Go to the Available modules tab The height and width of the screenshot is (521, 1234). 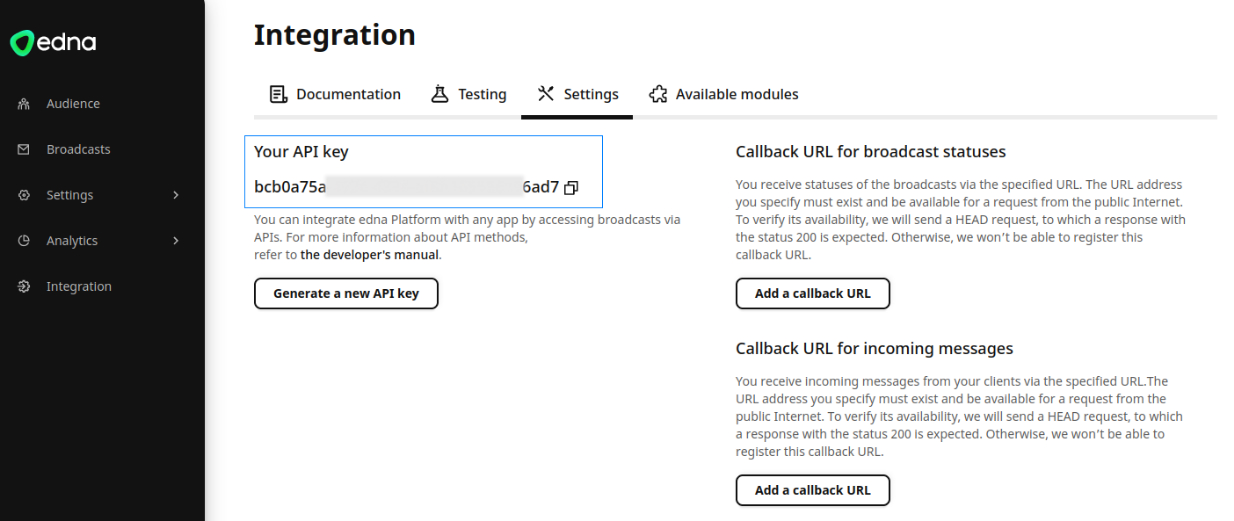724,94
